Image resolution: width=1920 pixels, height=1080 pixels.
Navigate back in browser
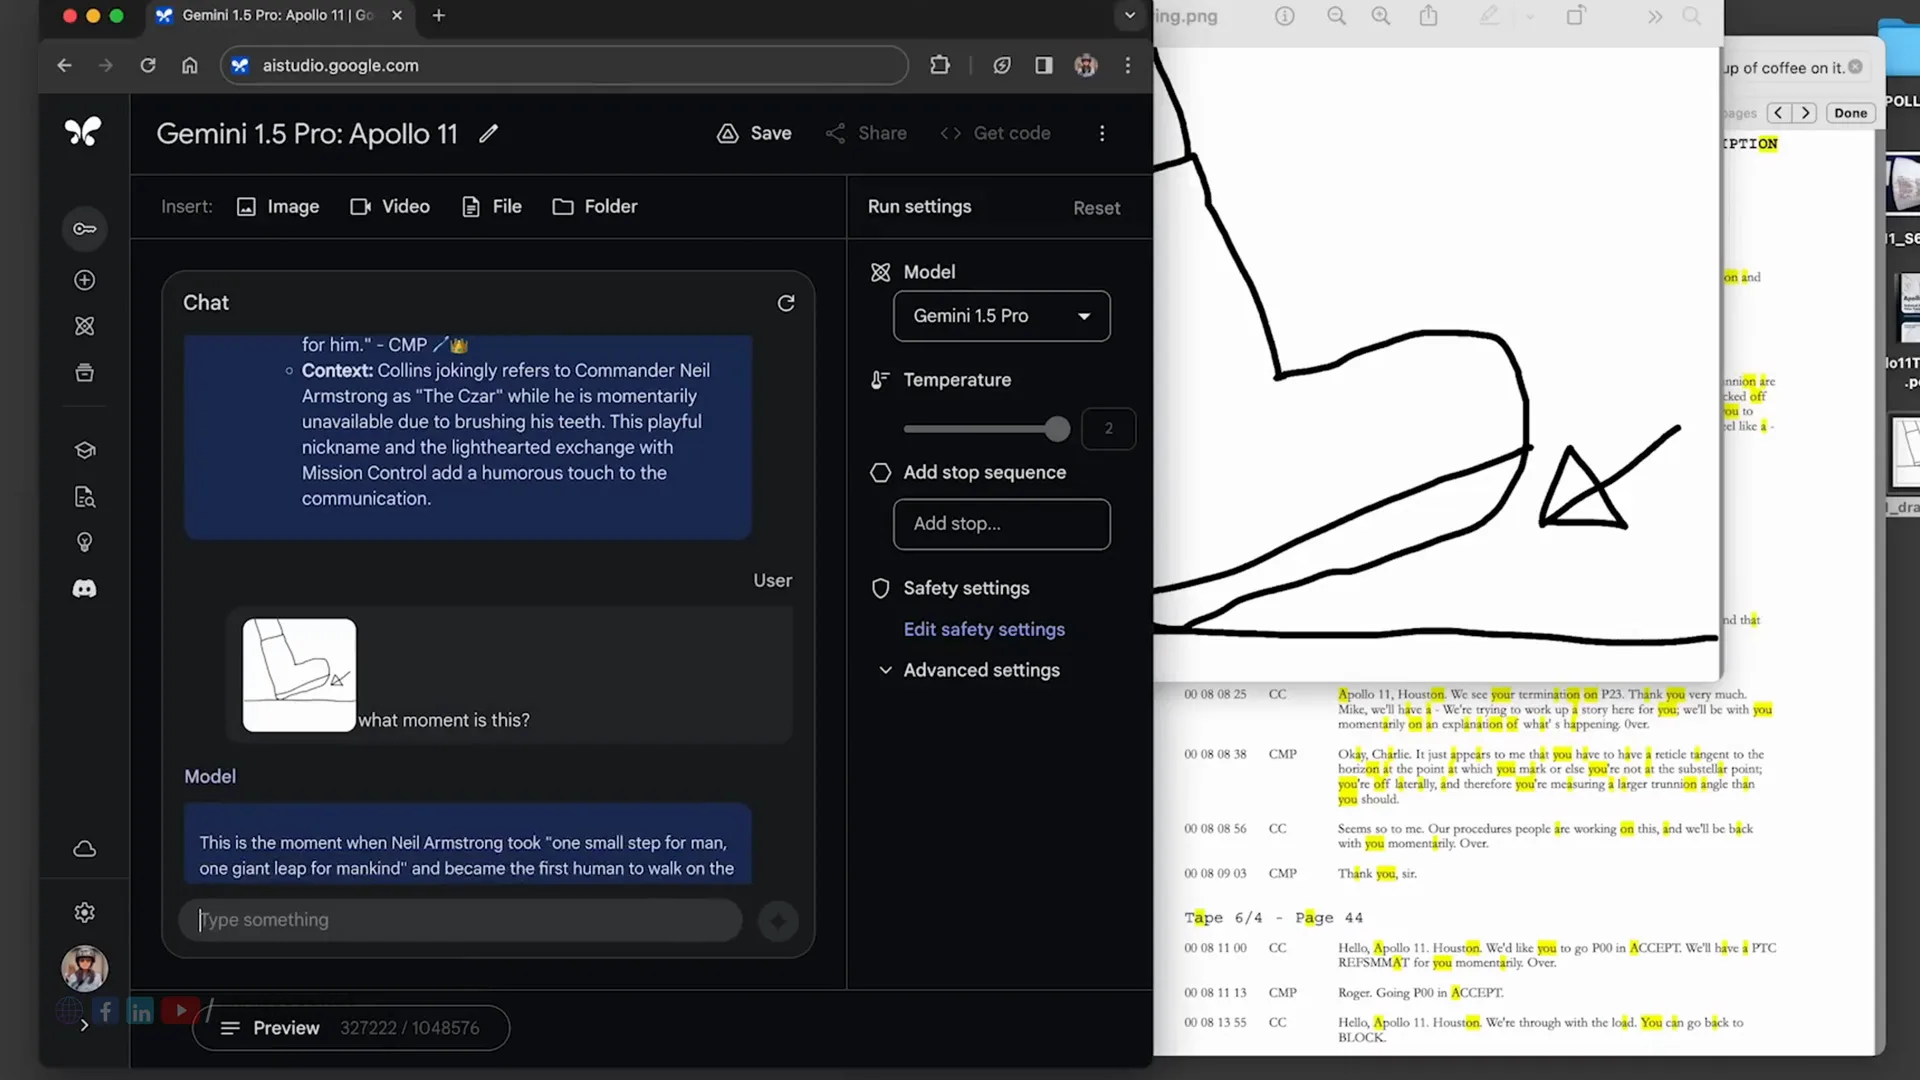pyautogui.click(x=65, y=65)
